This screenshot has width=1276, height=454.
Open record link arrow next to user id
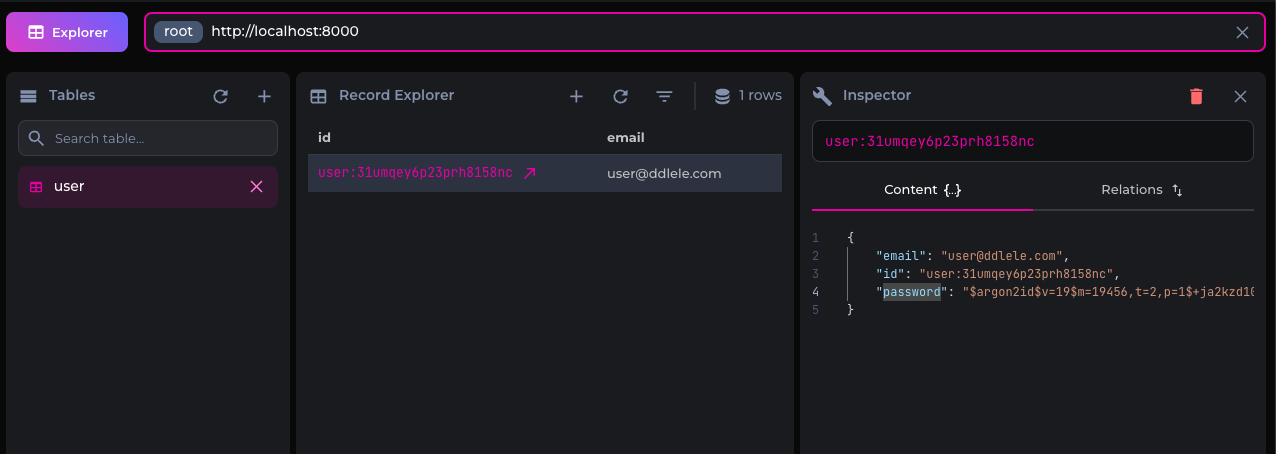[x=530, y=173]
